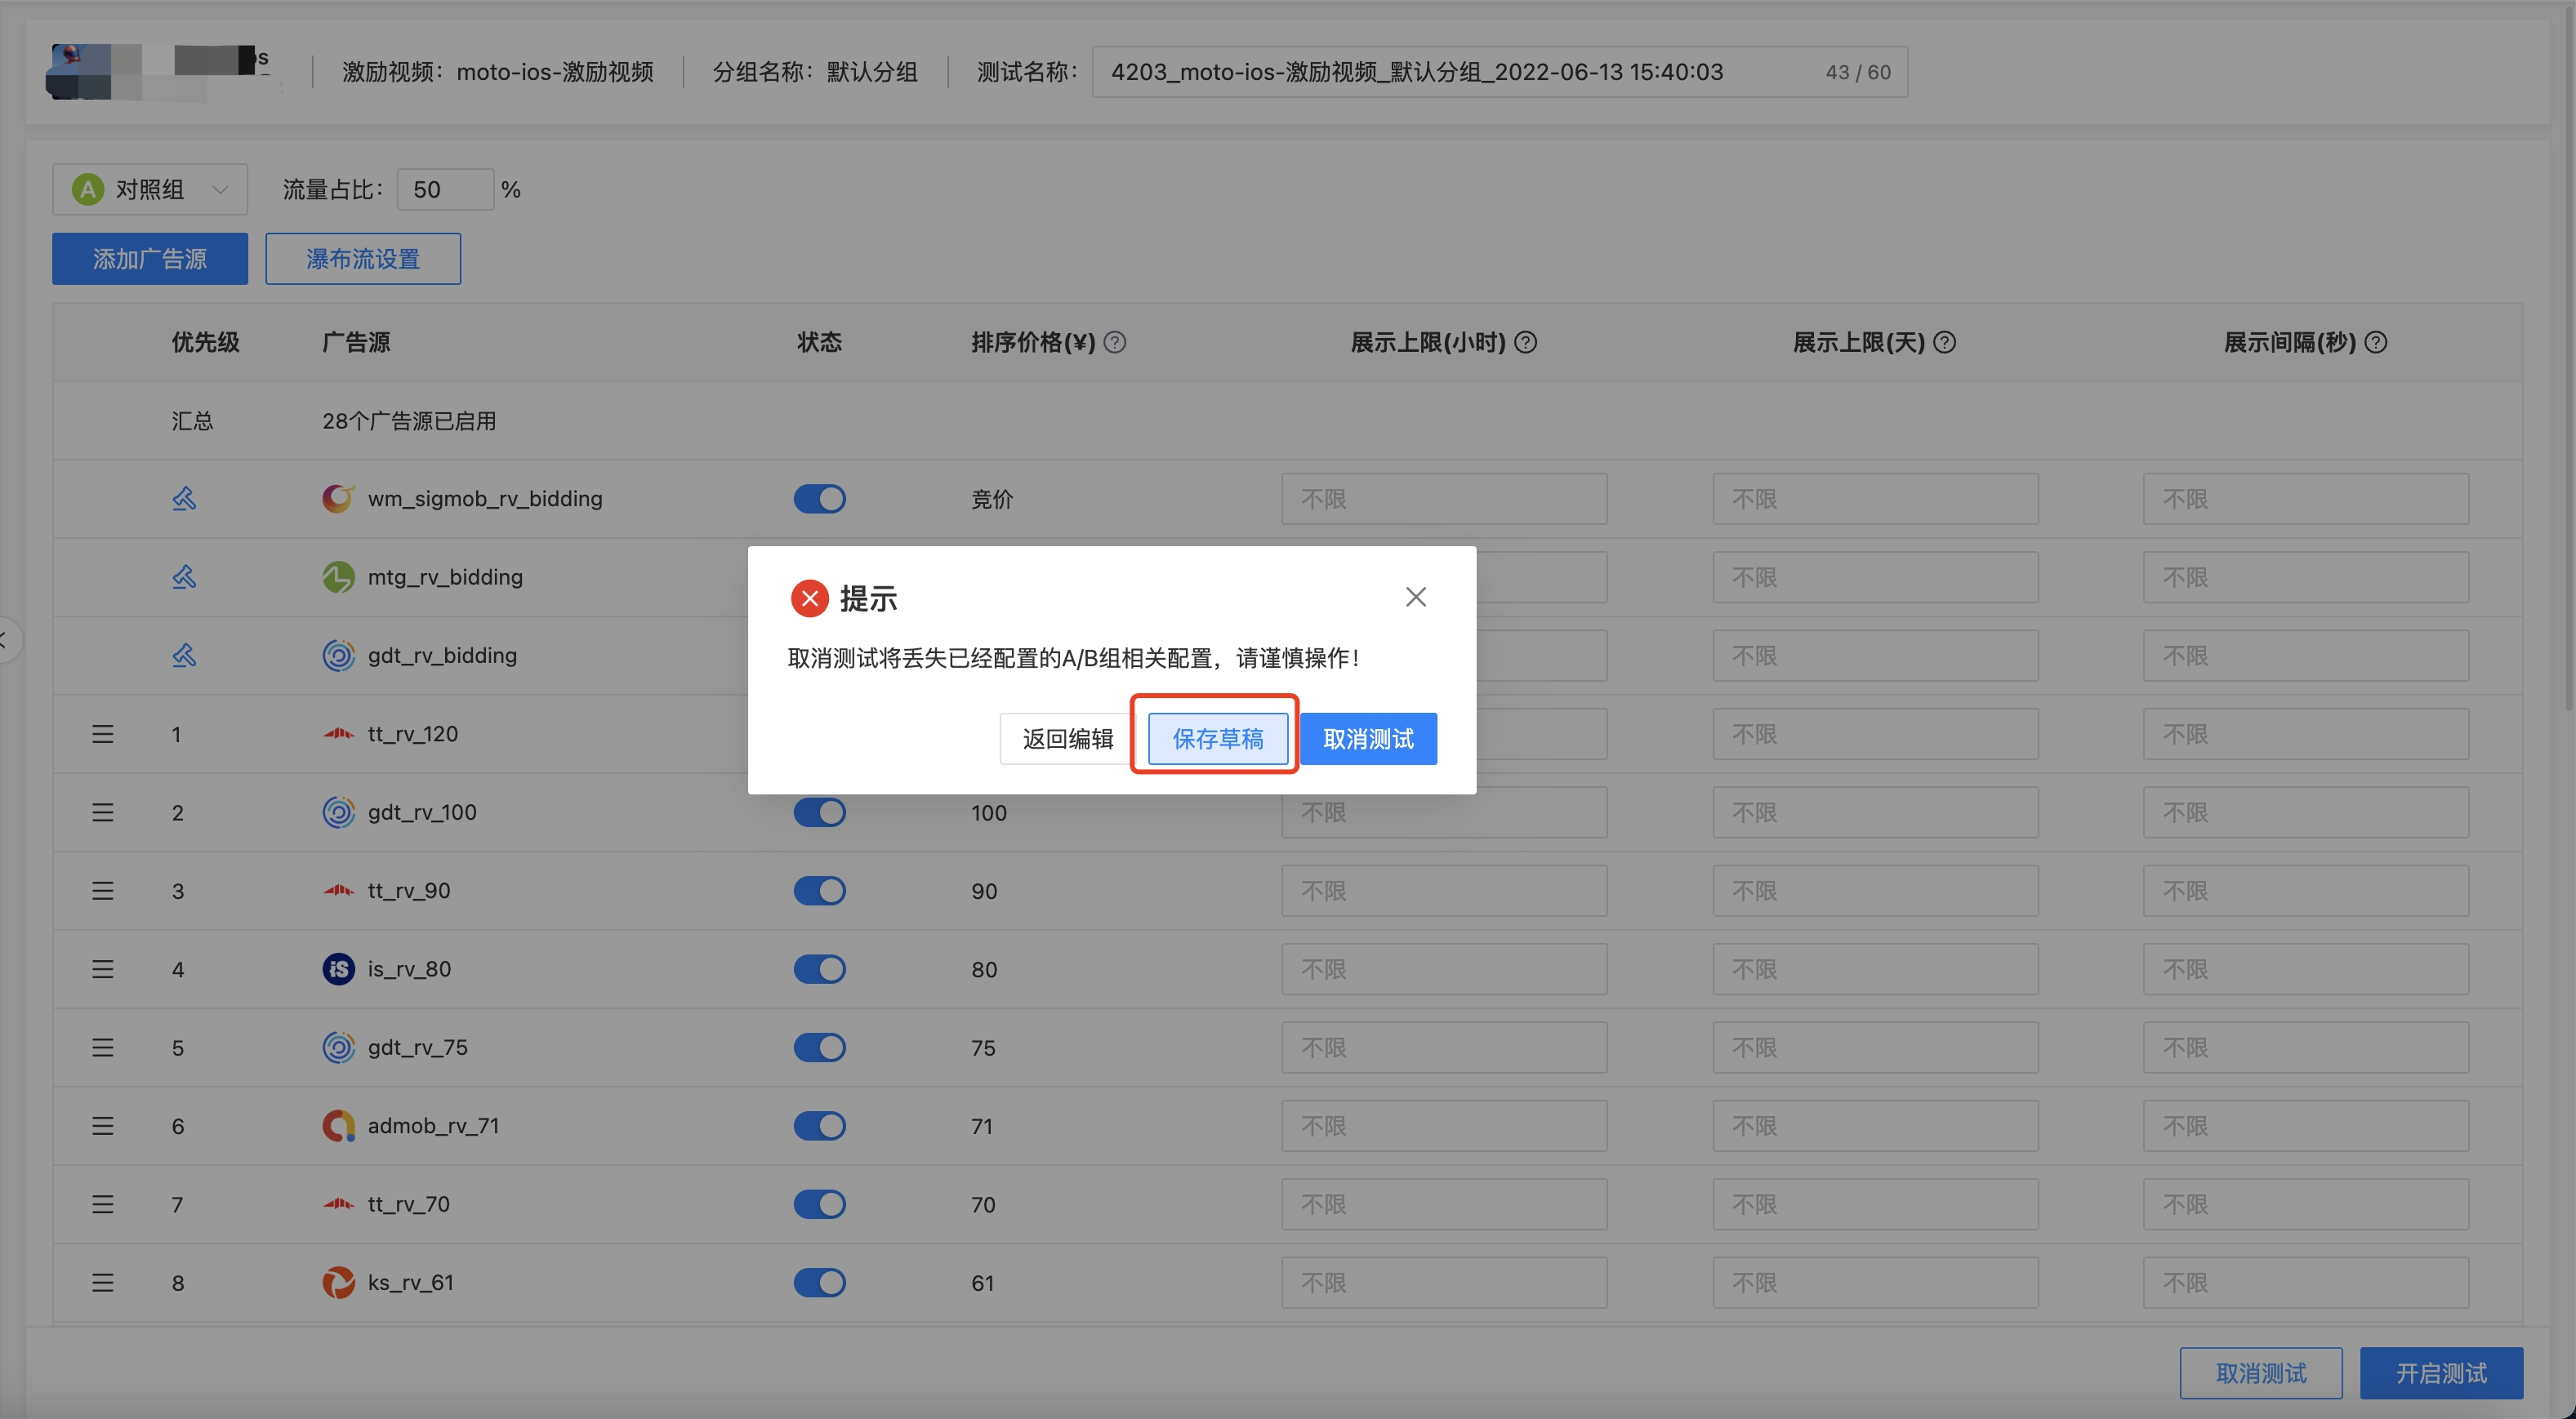Open the 展示间隔(秒) help tooltip icon
Image resolution: width=2576 pixels, height=1419 pixels.
tap(2377, 342)
